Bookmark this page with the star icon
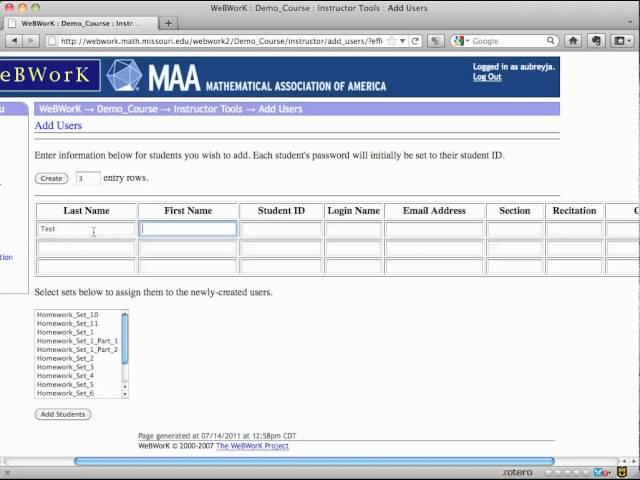Viewport: 640px width, 480px height. 391,41
